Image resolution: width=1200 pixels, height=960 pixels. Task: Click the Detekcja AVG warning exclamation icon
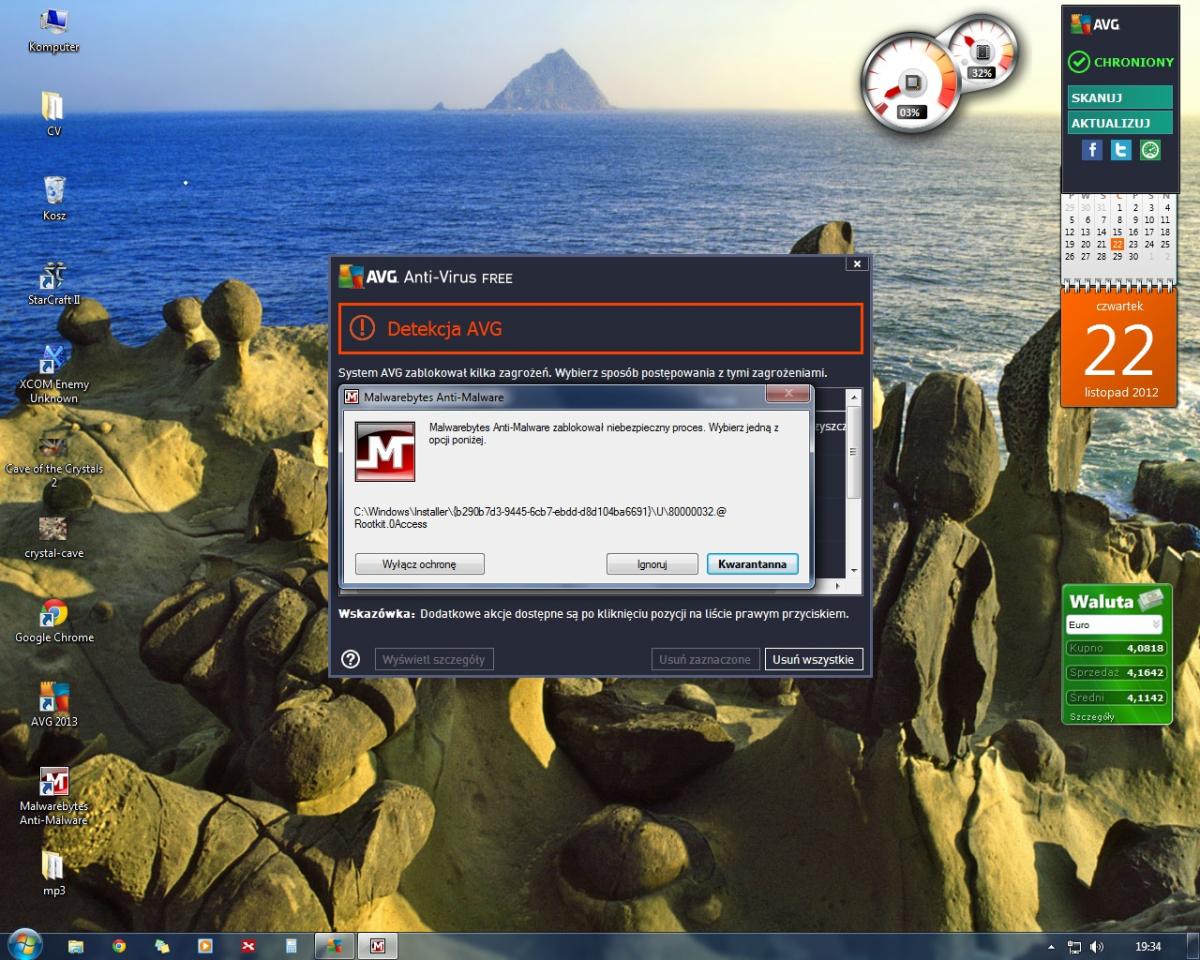362,328
